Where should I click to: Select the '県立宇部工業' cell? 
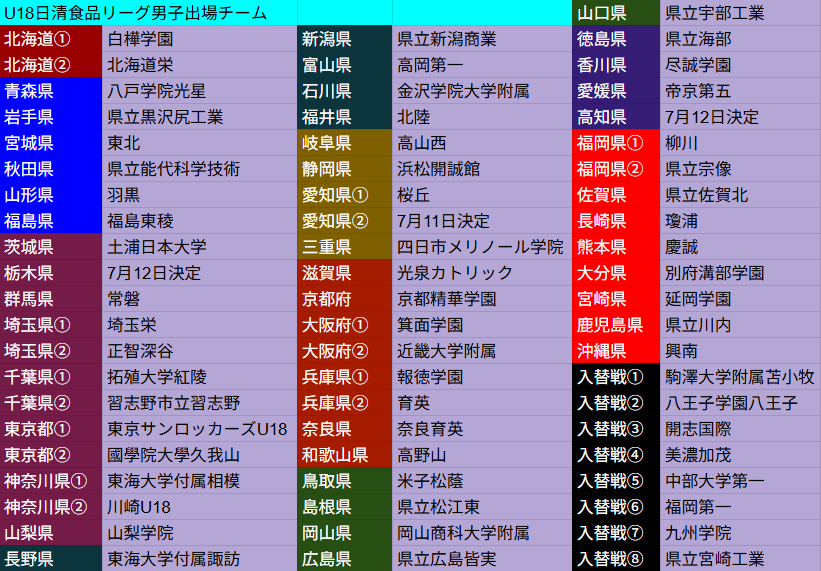click(x=740, y=13)
